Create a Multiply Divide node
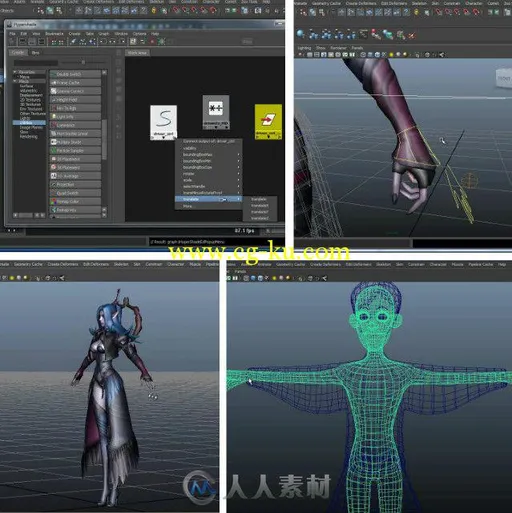 tap(75, 142)
